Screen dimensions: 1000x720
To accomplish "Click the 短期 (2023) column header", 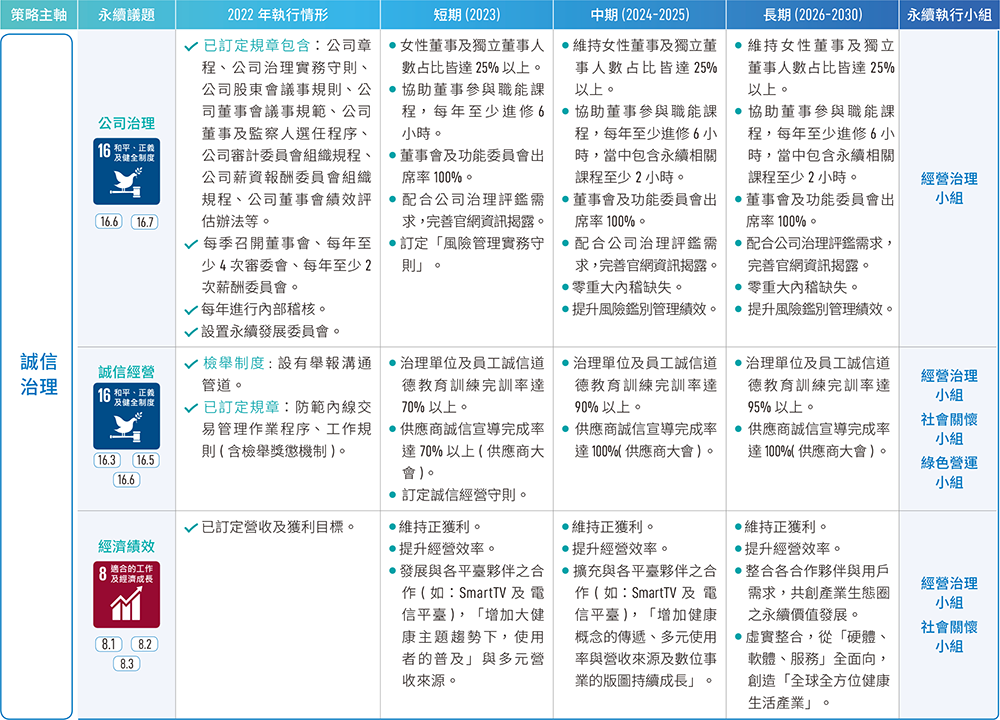I will [466, 14].
